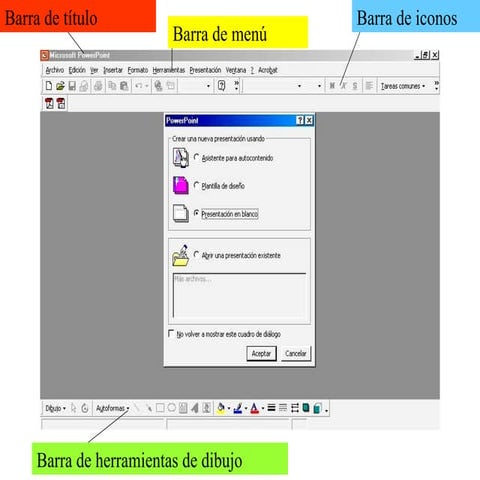Open the Ver menu
The width and height of the screenshot is (480, 480).
coord(94,70)
